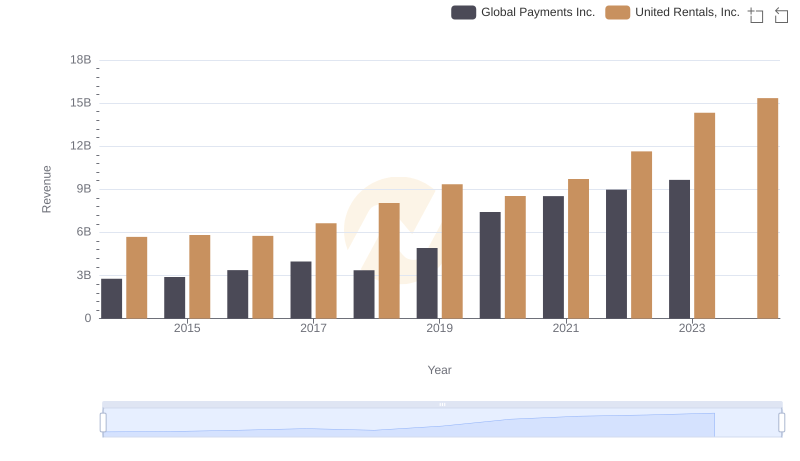
Task: Click the 2019 Global Payments bar
Action: click(427, 284)
